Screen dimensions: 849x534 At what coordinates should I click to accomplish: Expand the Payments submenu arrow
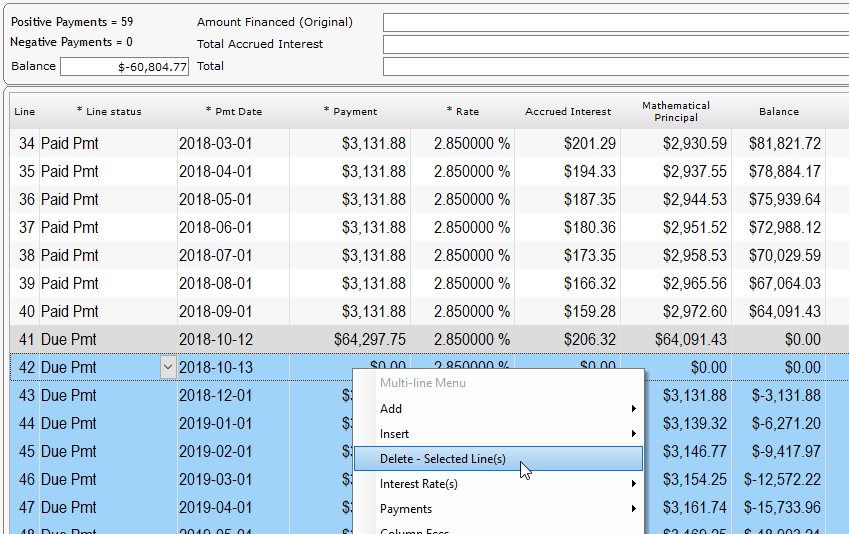point(634,509)
